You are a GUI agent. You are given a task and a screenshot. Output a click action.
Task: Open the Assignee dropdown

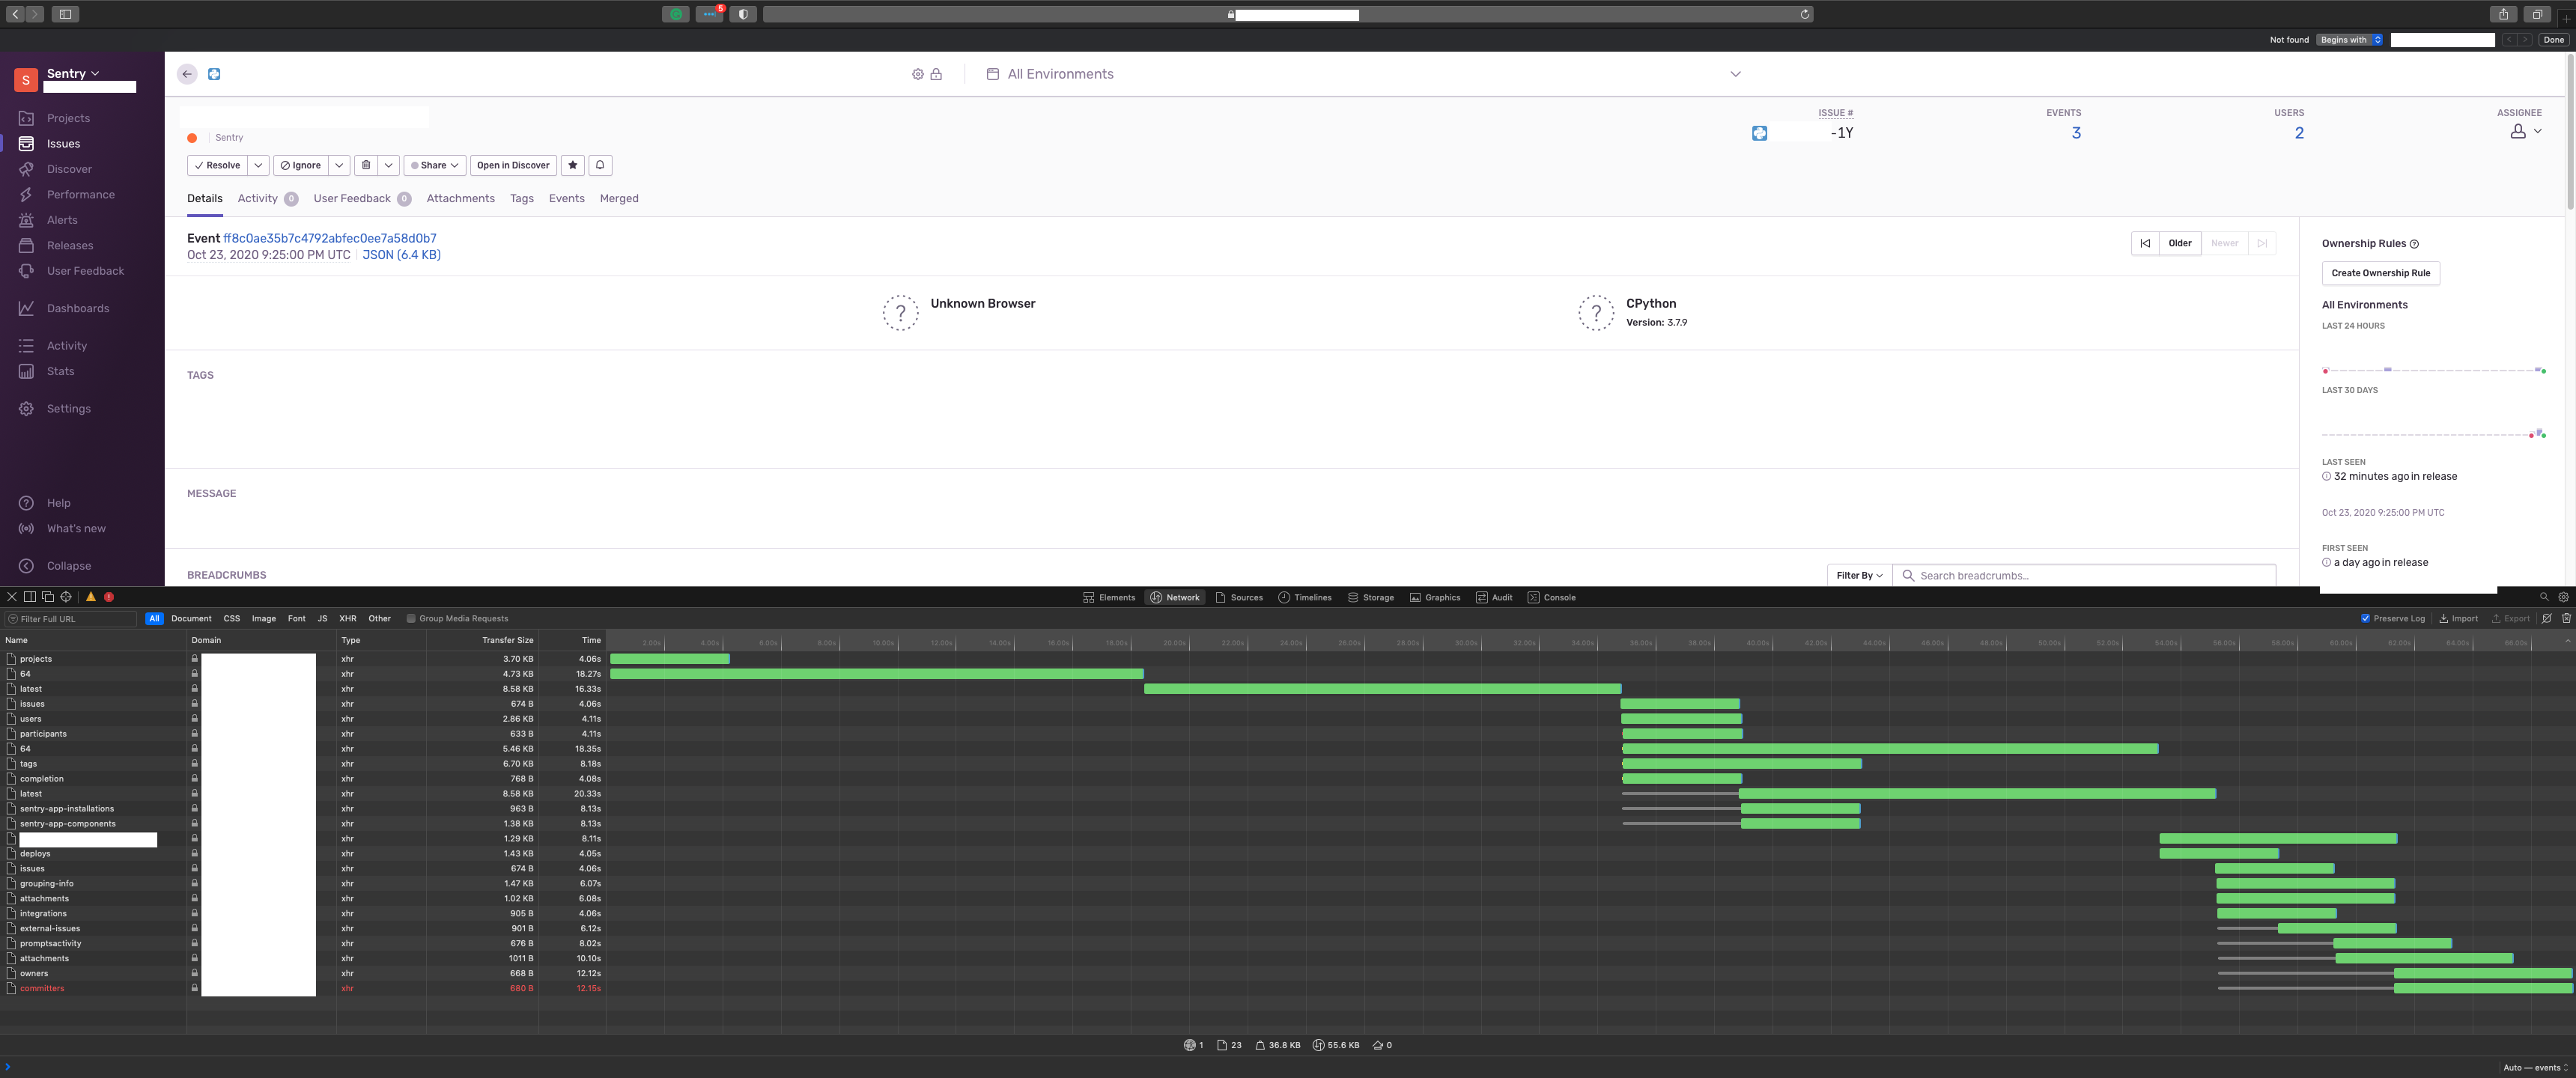[2526, 132]
